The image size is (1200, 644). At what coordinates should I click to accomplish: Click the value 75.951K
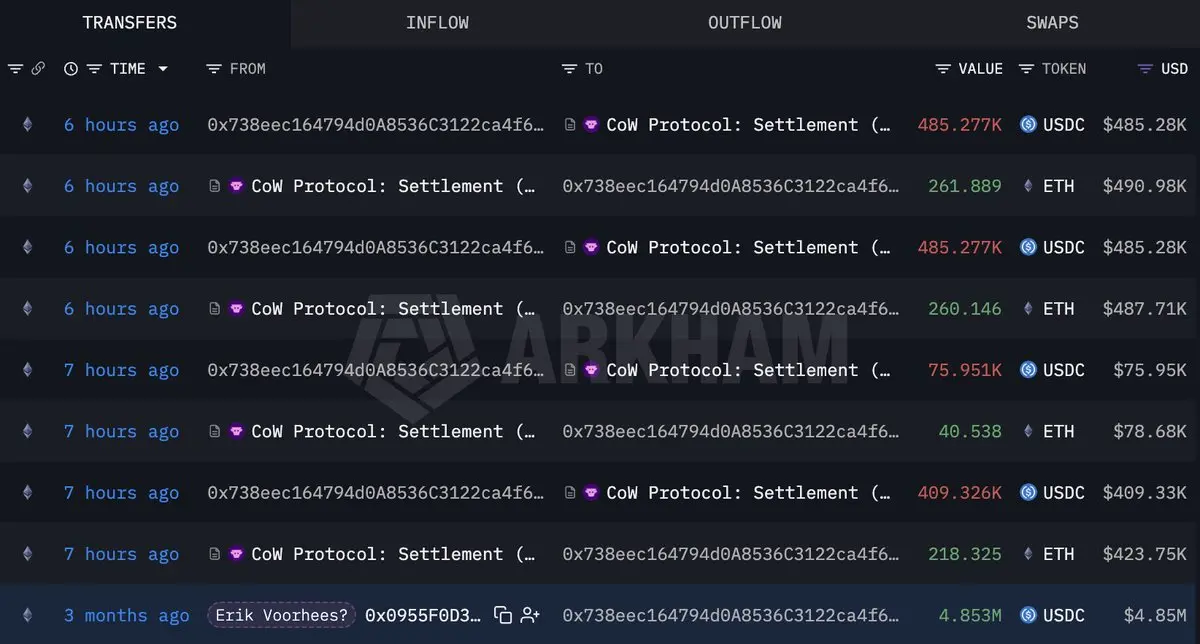pyautogui.click(x=964, y=370)
